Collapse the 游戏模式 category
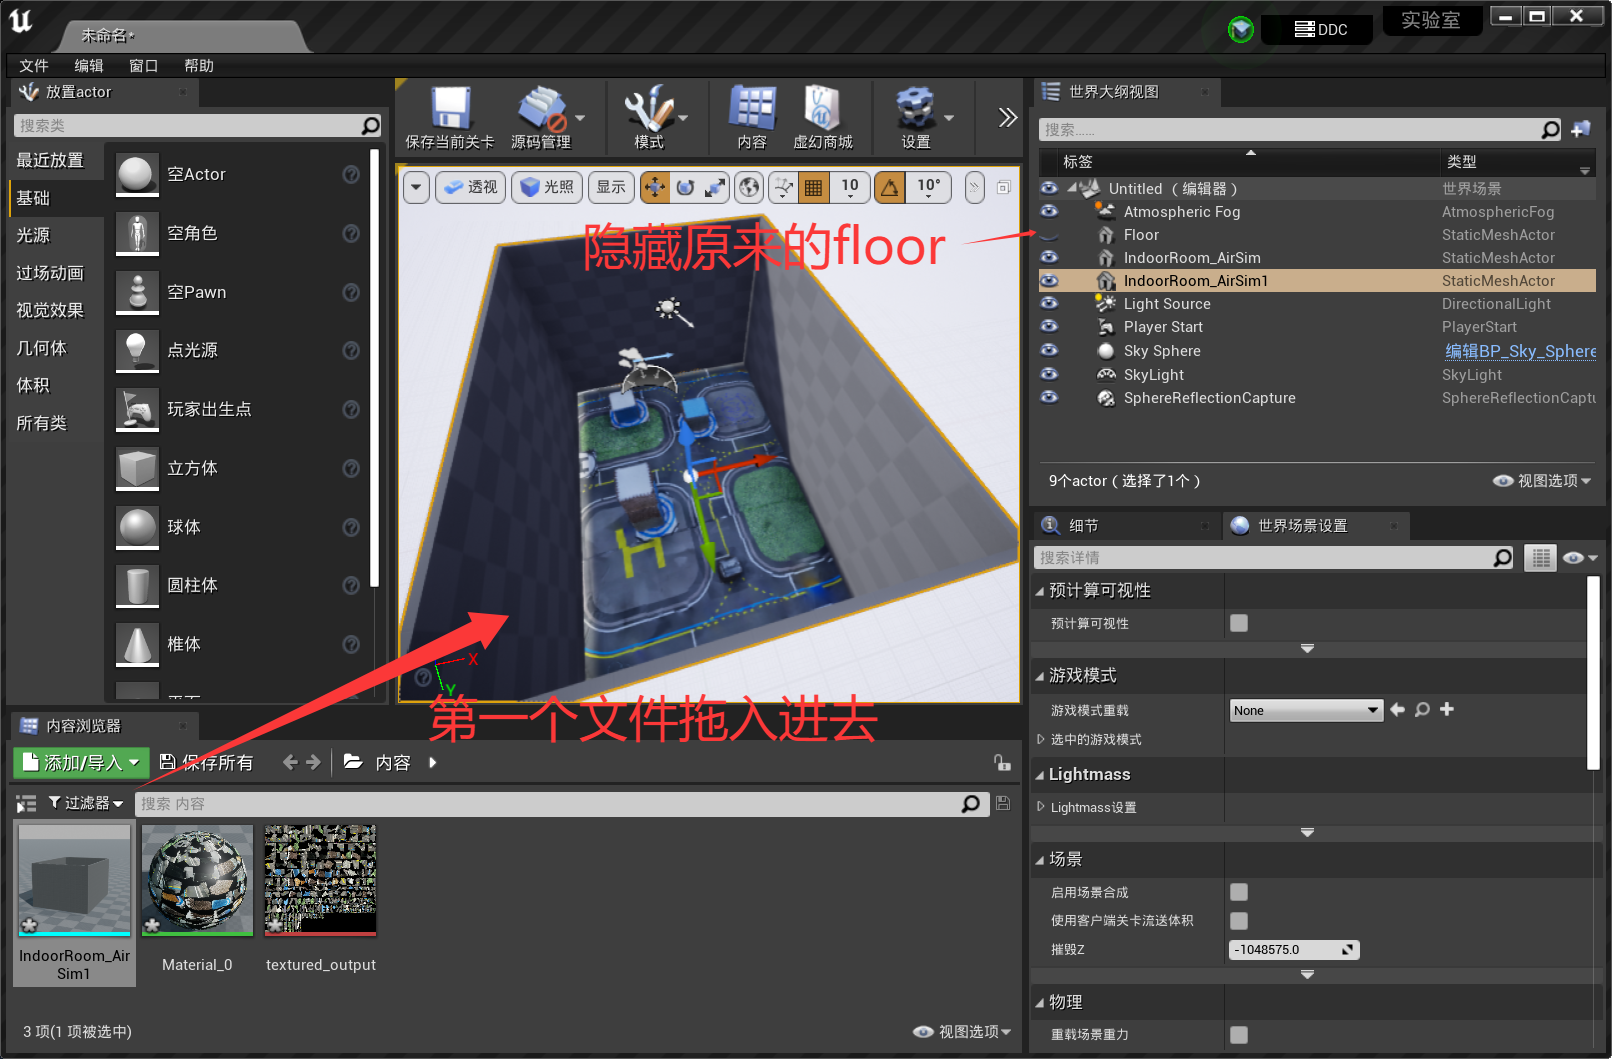1612x1059 pixels. (1040, 676)
